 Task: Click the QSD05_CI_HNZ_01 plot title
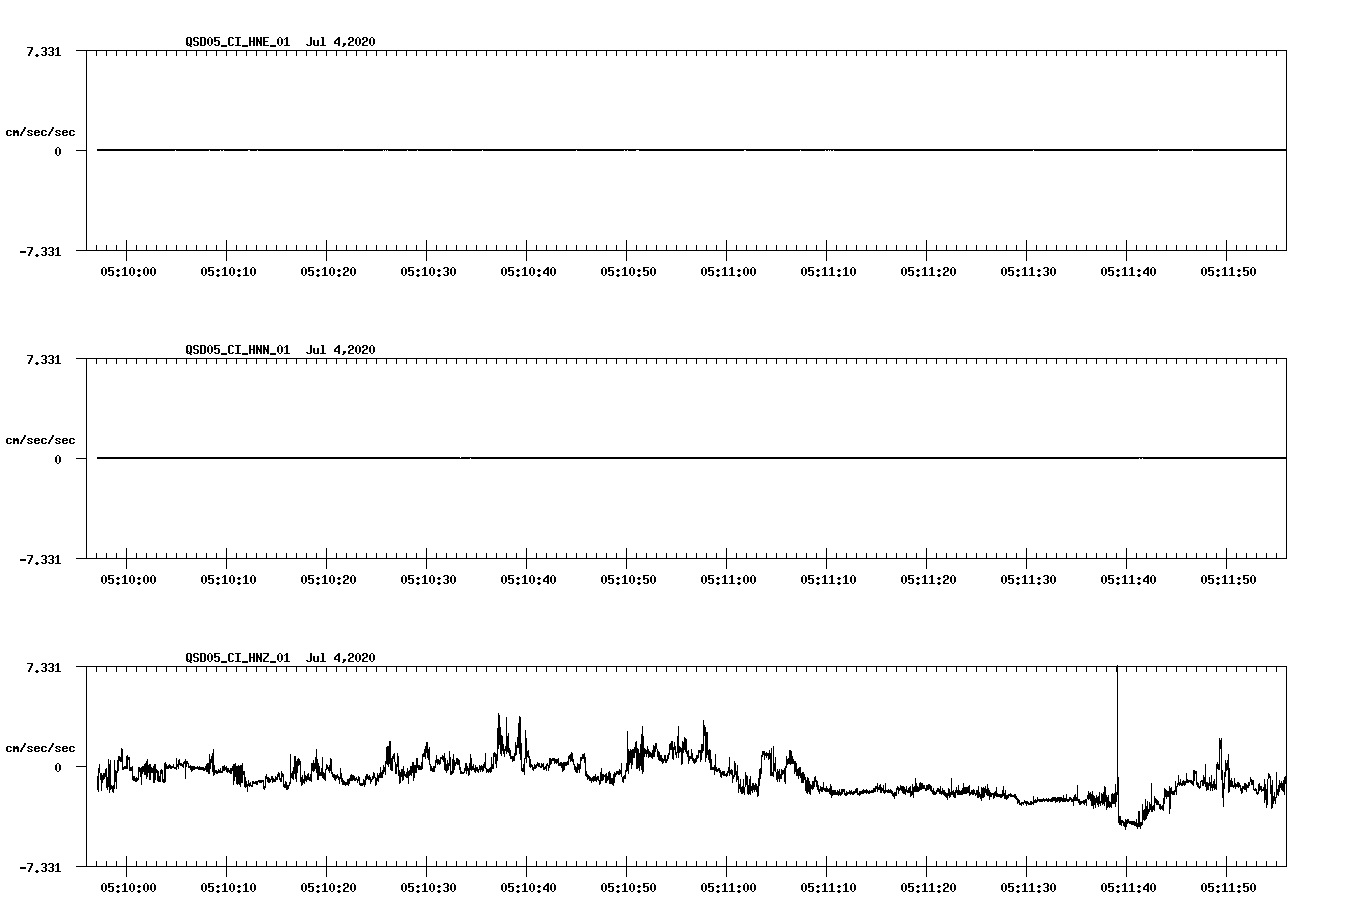pos(237,658)
